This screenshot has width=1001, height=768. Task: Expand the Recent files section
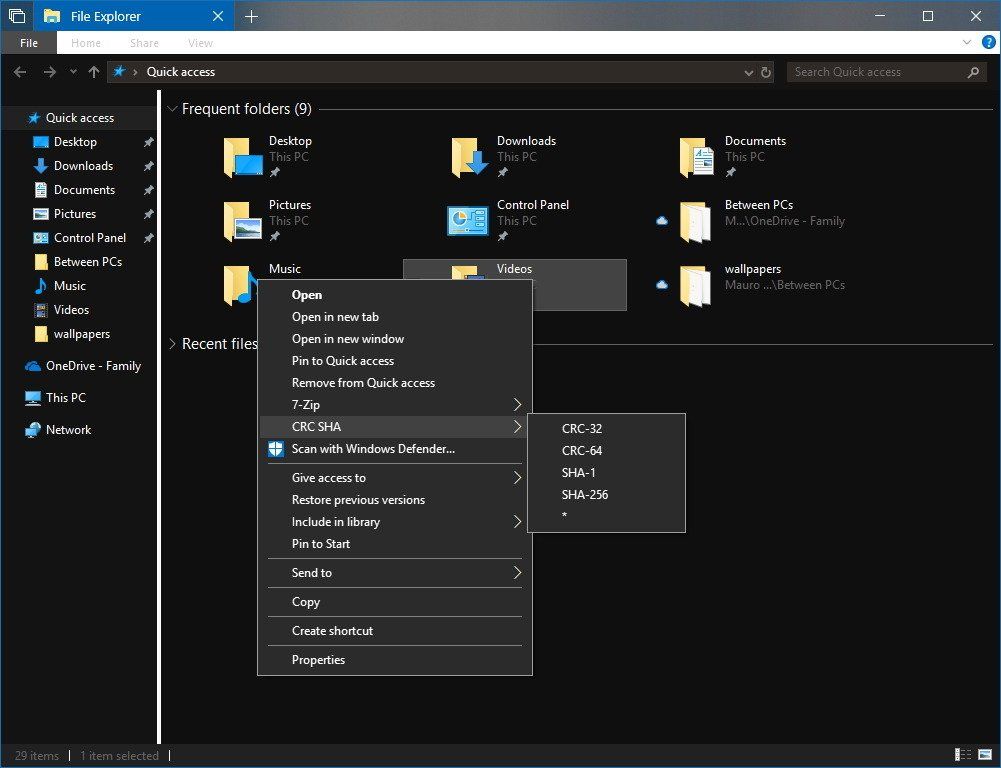[x=173, y=344]
